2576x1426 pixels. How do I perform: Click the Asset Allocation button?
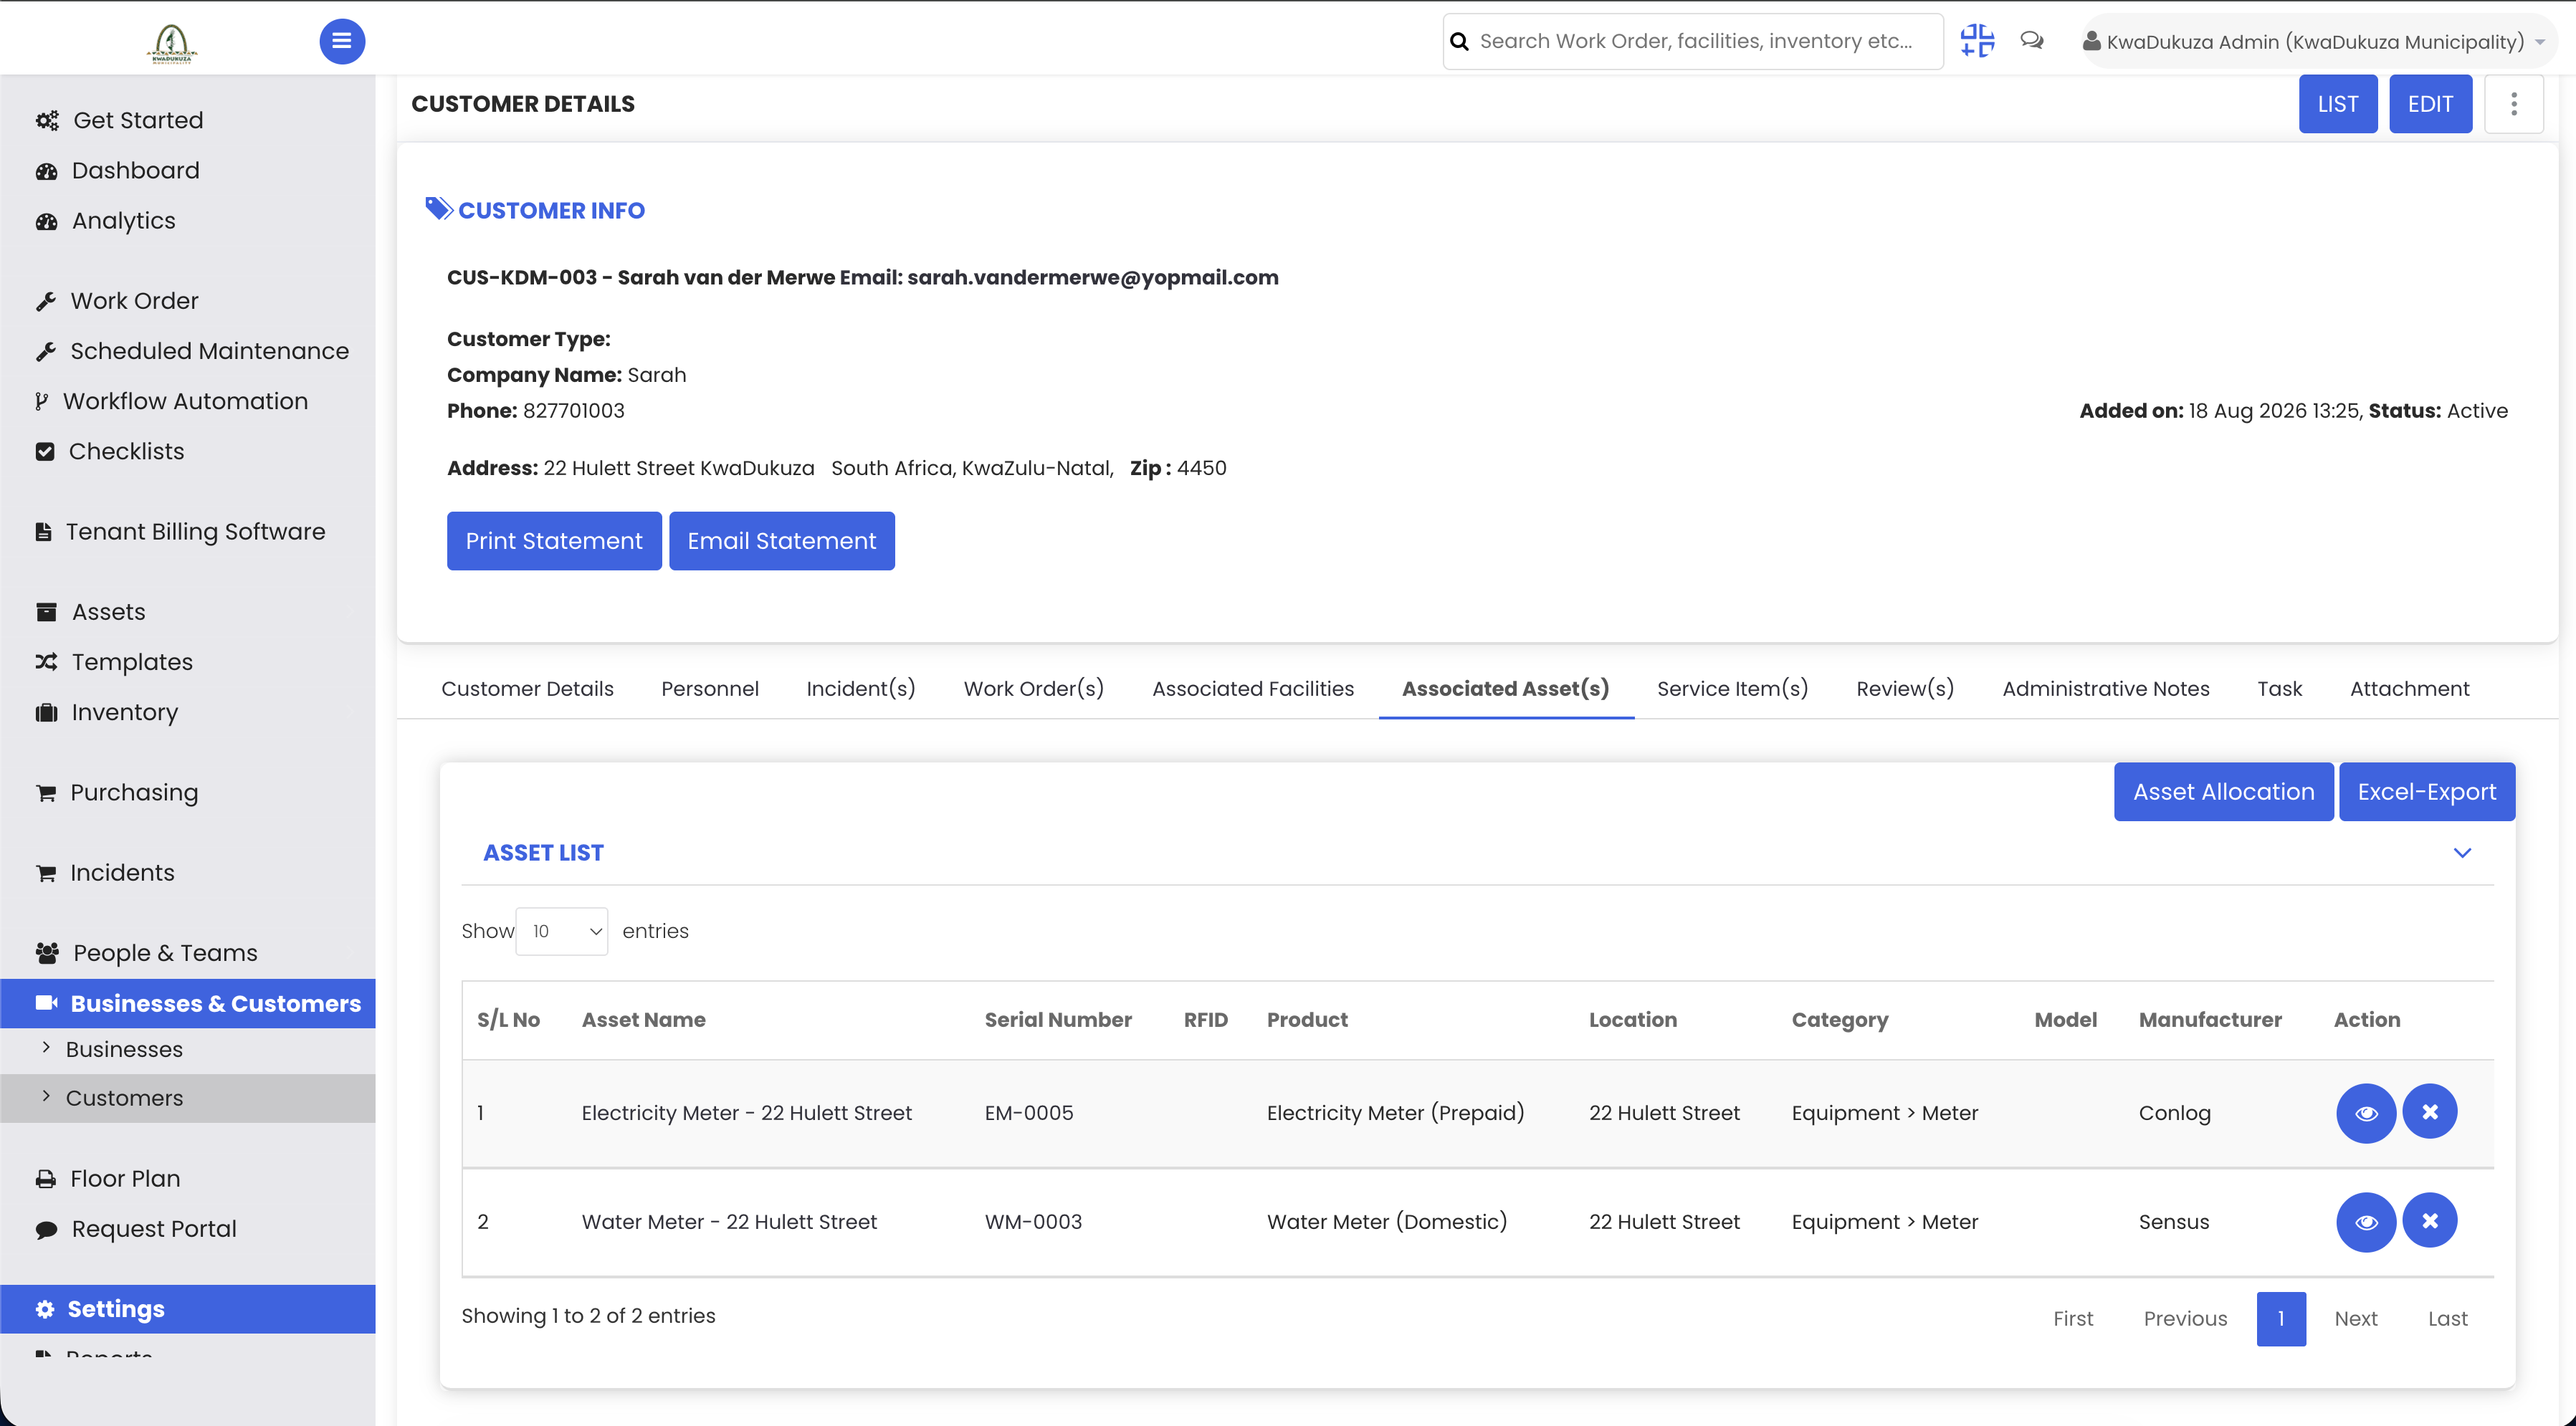(2224, 792)
